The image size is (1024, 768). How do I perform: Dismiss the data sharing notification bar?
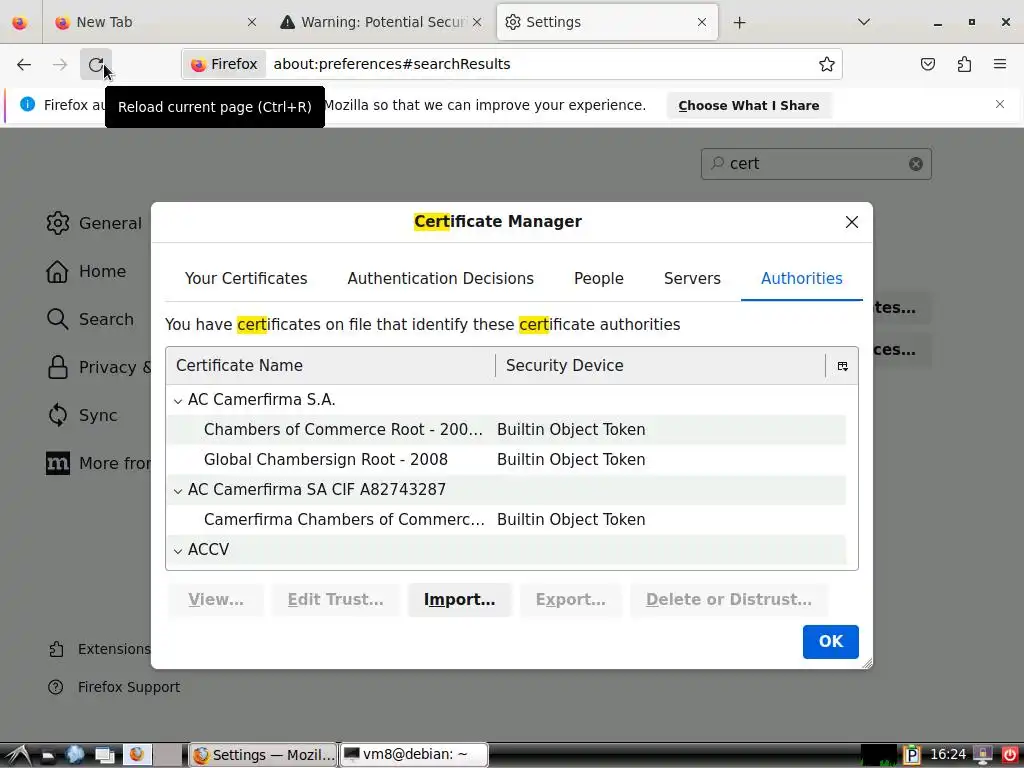pos(1000,104)
